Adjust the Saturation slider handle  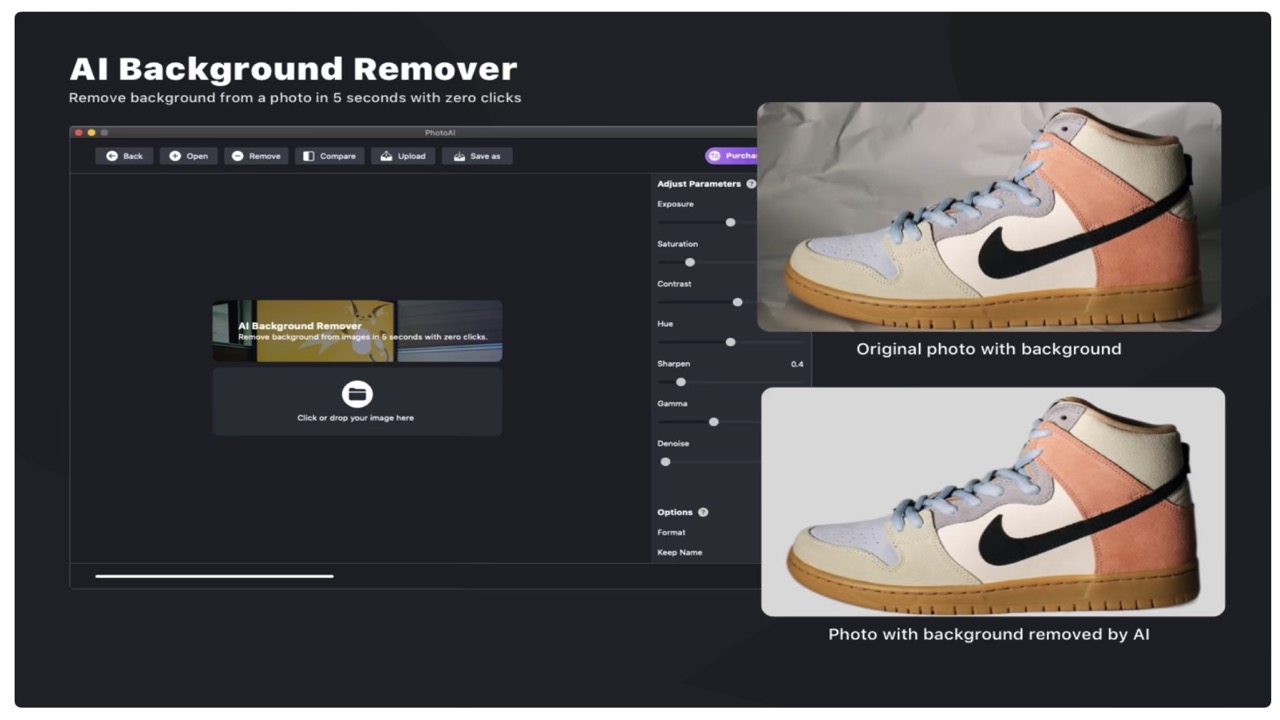[x=689, y=262]
